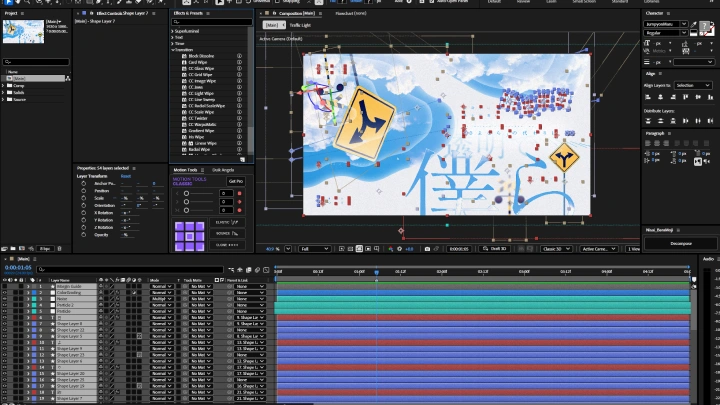Click the ELASTIC button in Motion Tools
This screenshot has height=405, width=720.
tap(227, 222)
